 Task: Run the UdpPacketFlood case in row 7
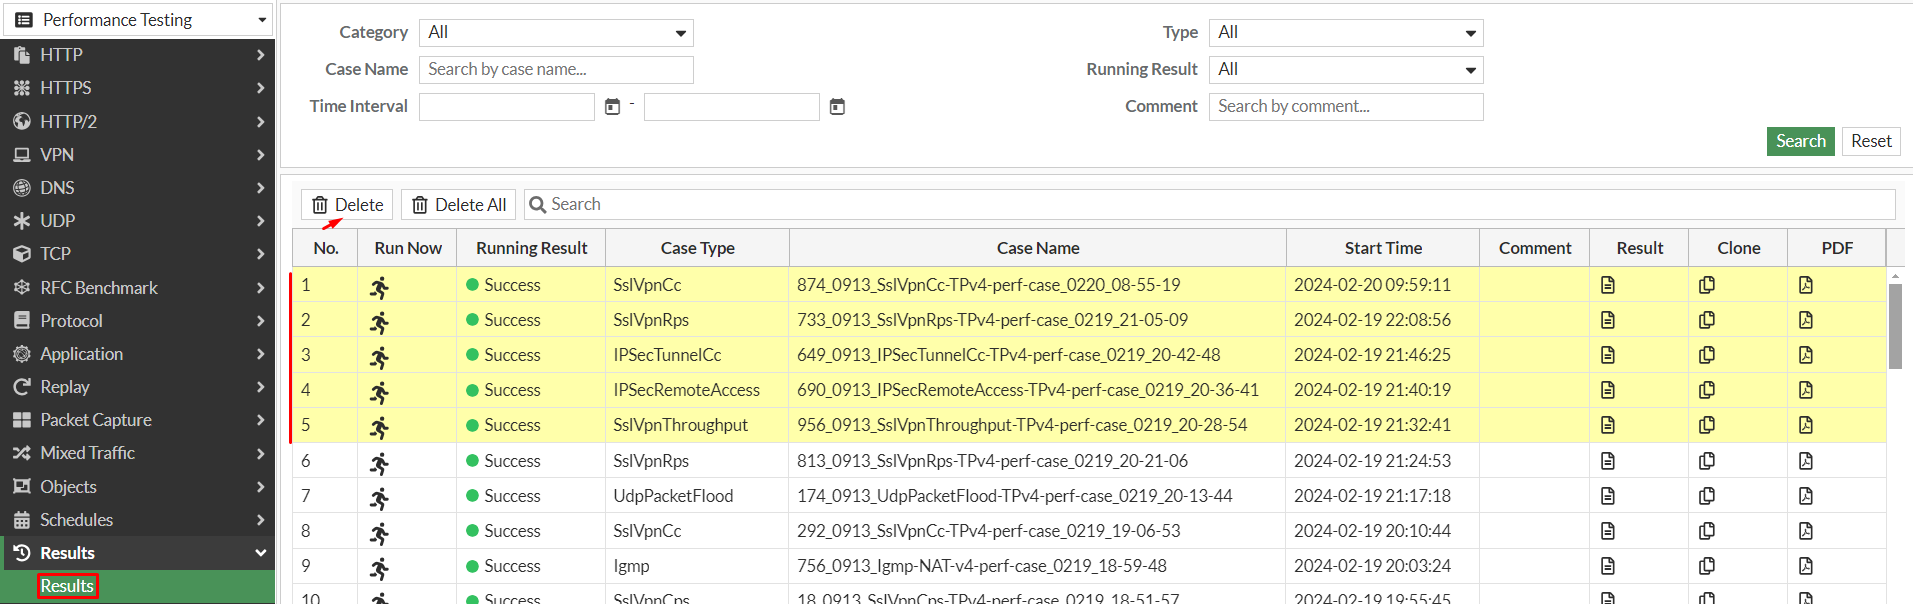click(379, 498)
